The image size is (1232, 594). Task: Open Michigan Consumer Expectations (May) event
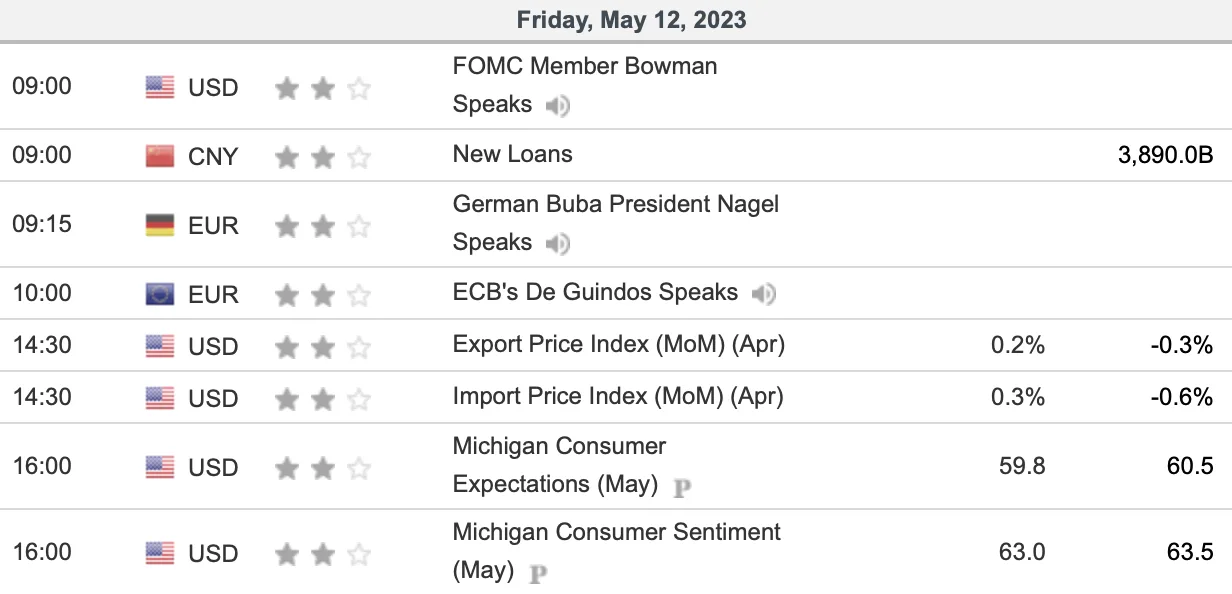(560, 465)
